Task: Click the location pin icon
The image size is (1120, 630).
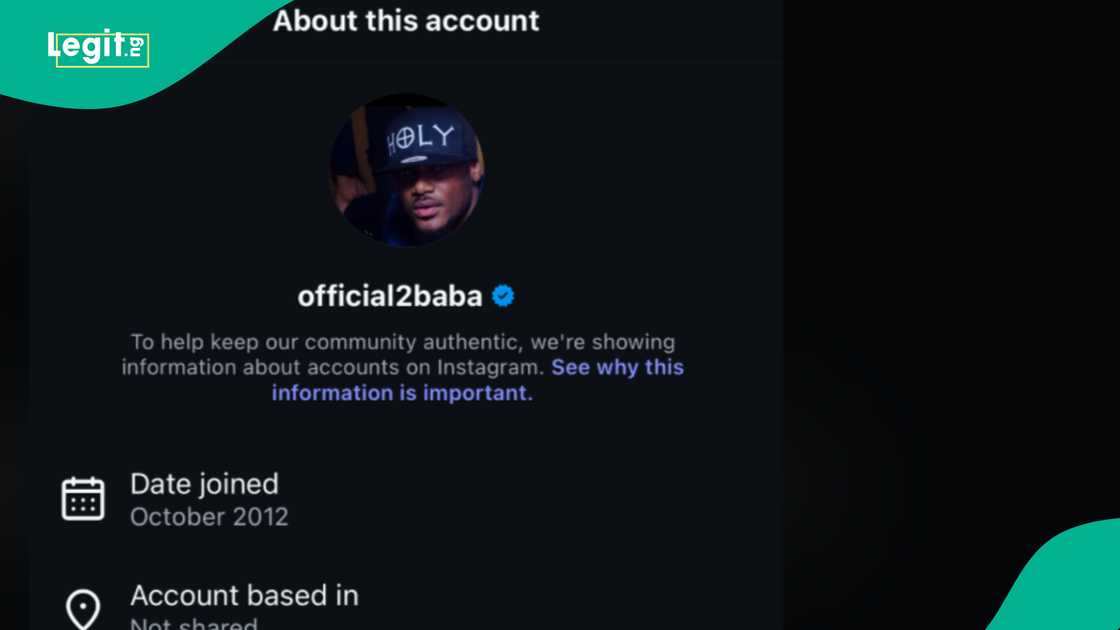Action: [x=83, y=608]
